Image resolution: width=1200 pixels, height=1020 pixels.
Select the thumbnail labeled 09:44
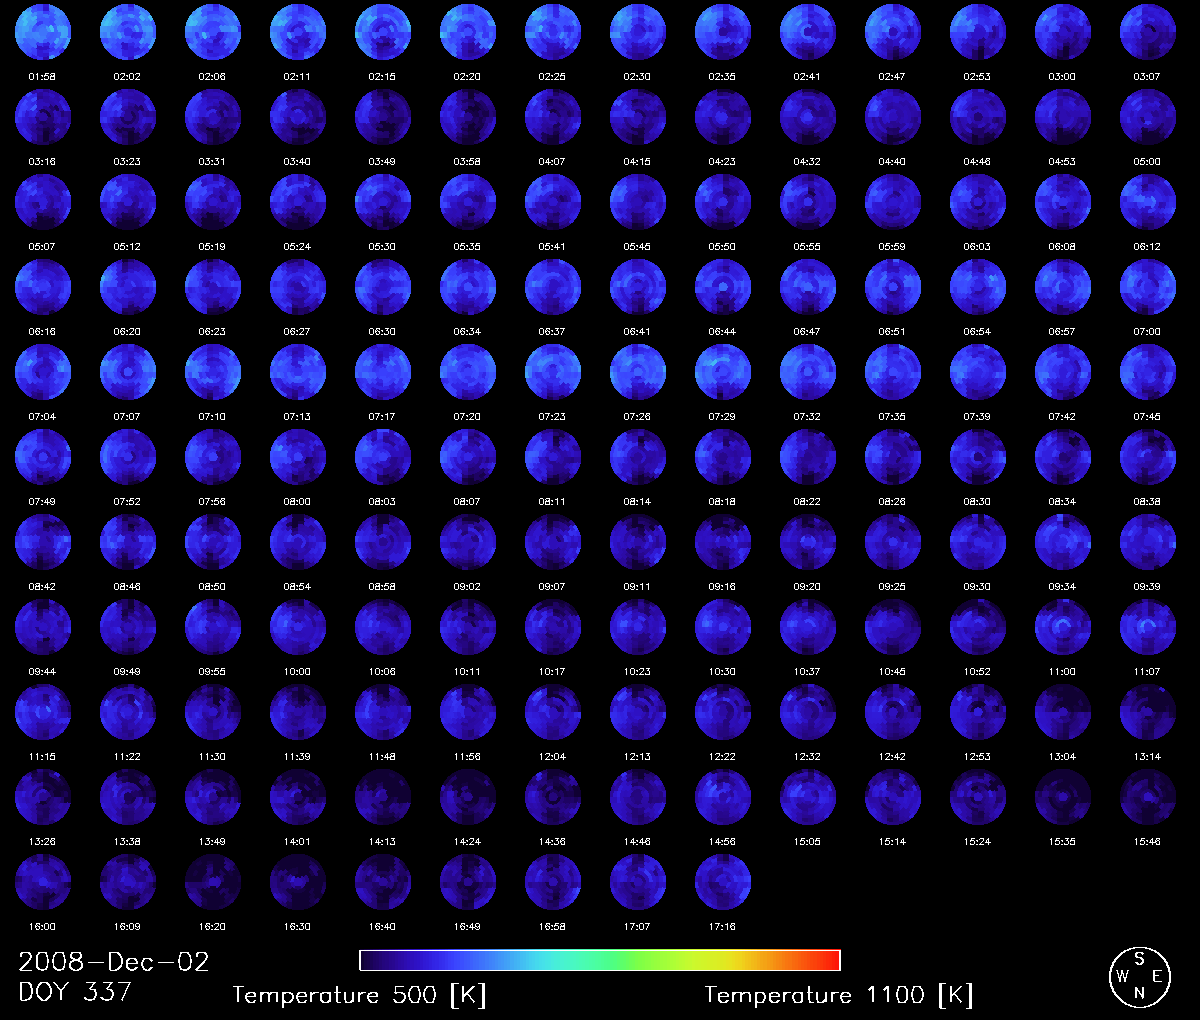43,627
